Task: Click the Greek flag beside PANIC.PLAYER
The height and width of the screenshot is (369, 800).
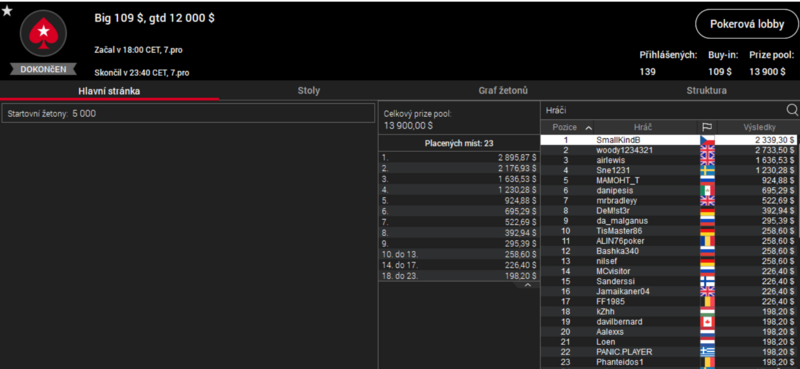Action: (x=707, y=352)
